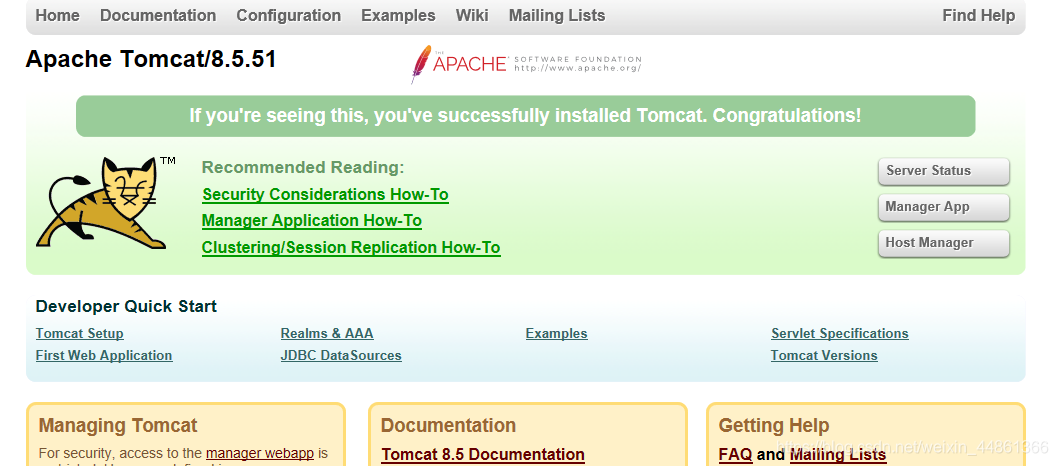Screen dimensions: 1058x466
Task: Click the Apache Tomcat/8.5.51 heading
Action: tap(151, 59)
